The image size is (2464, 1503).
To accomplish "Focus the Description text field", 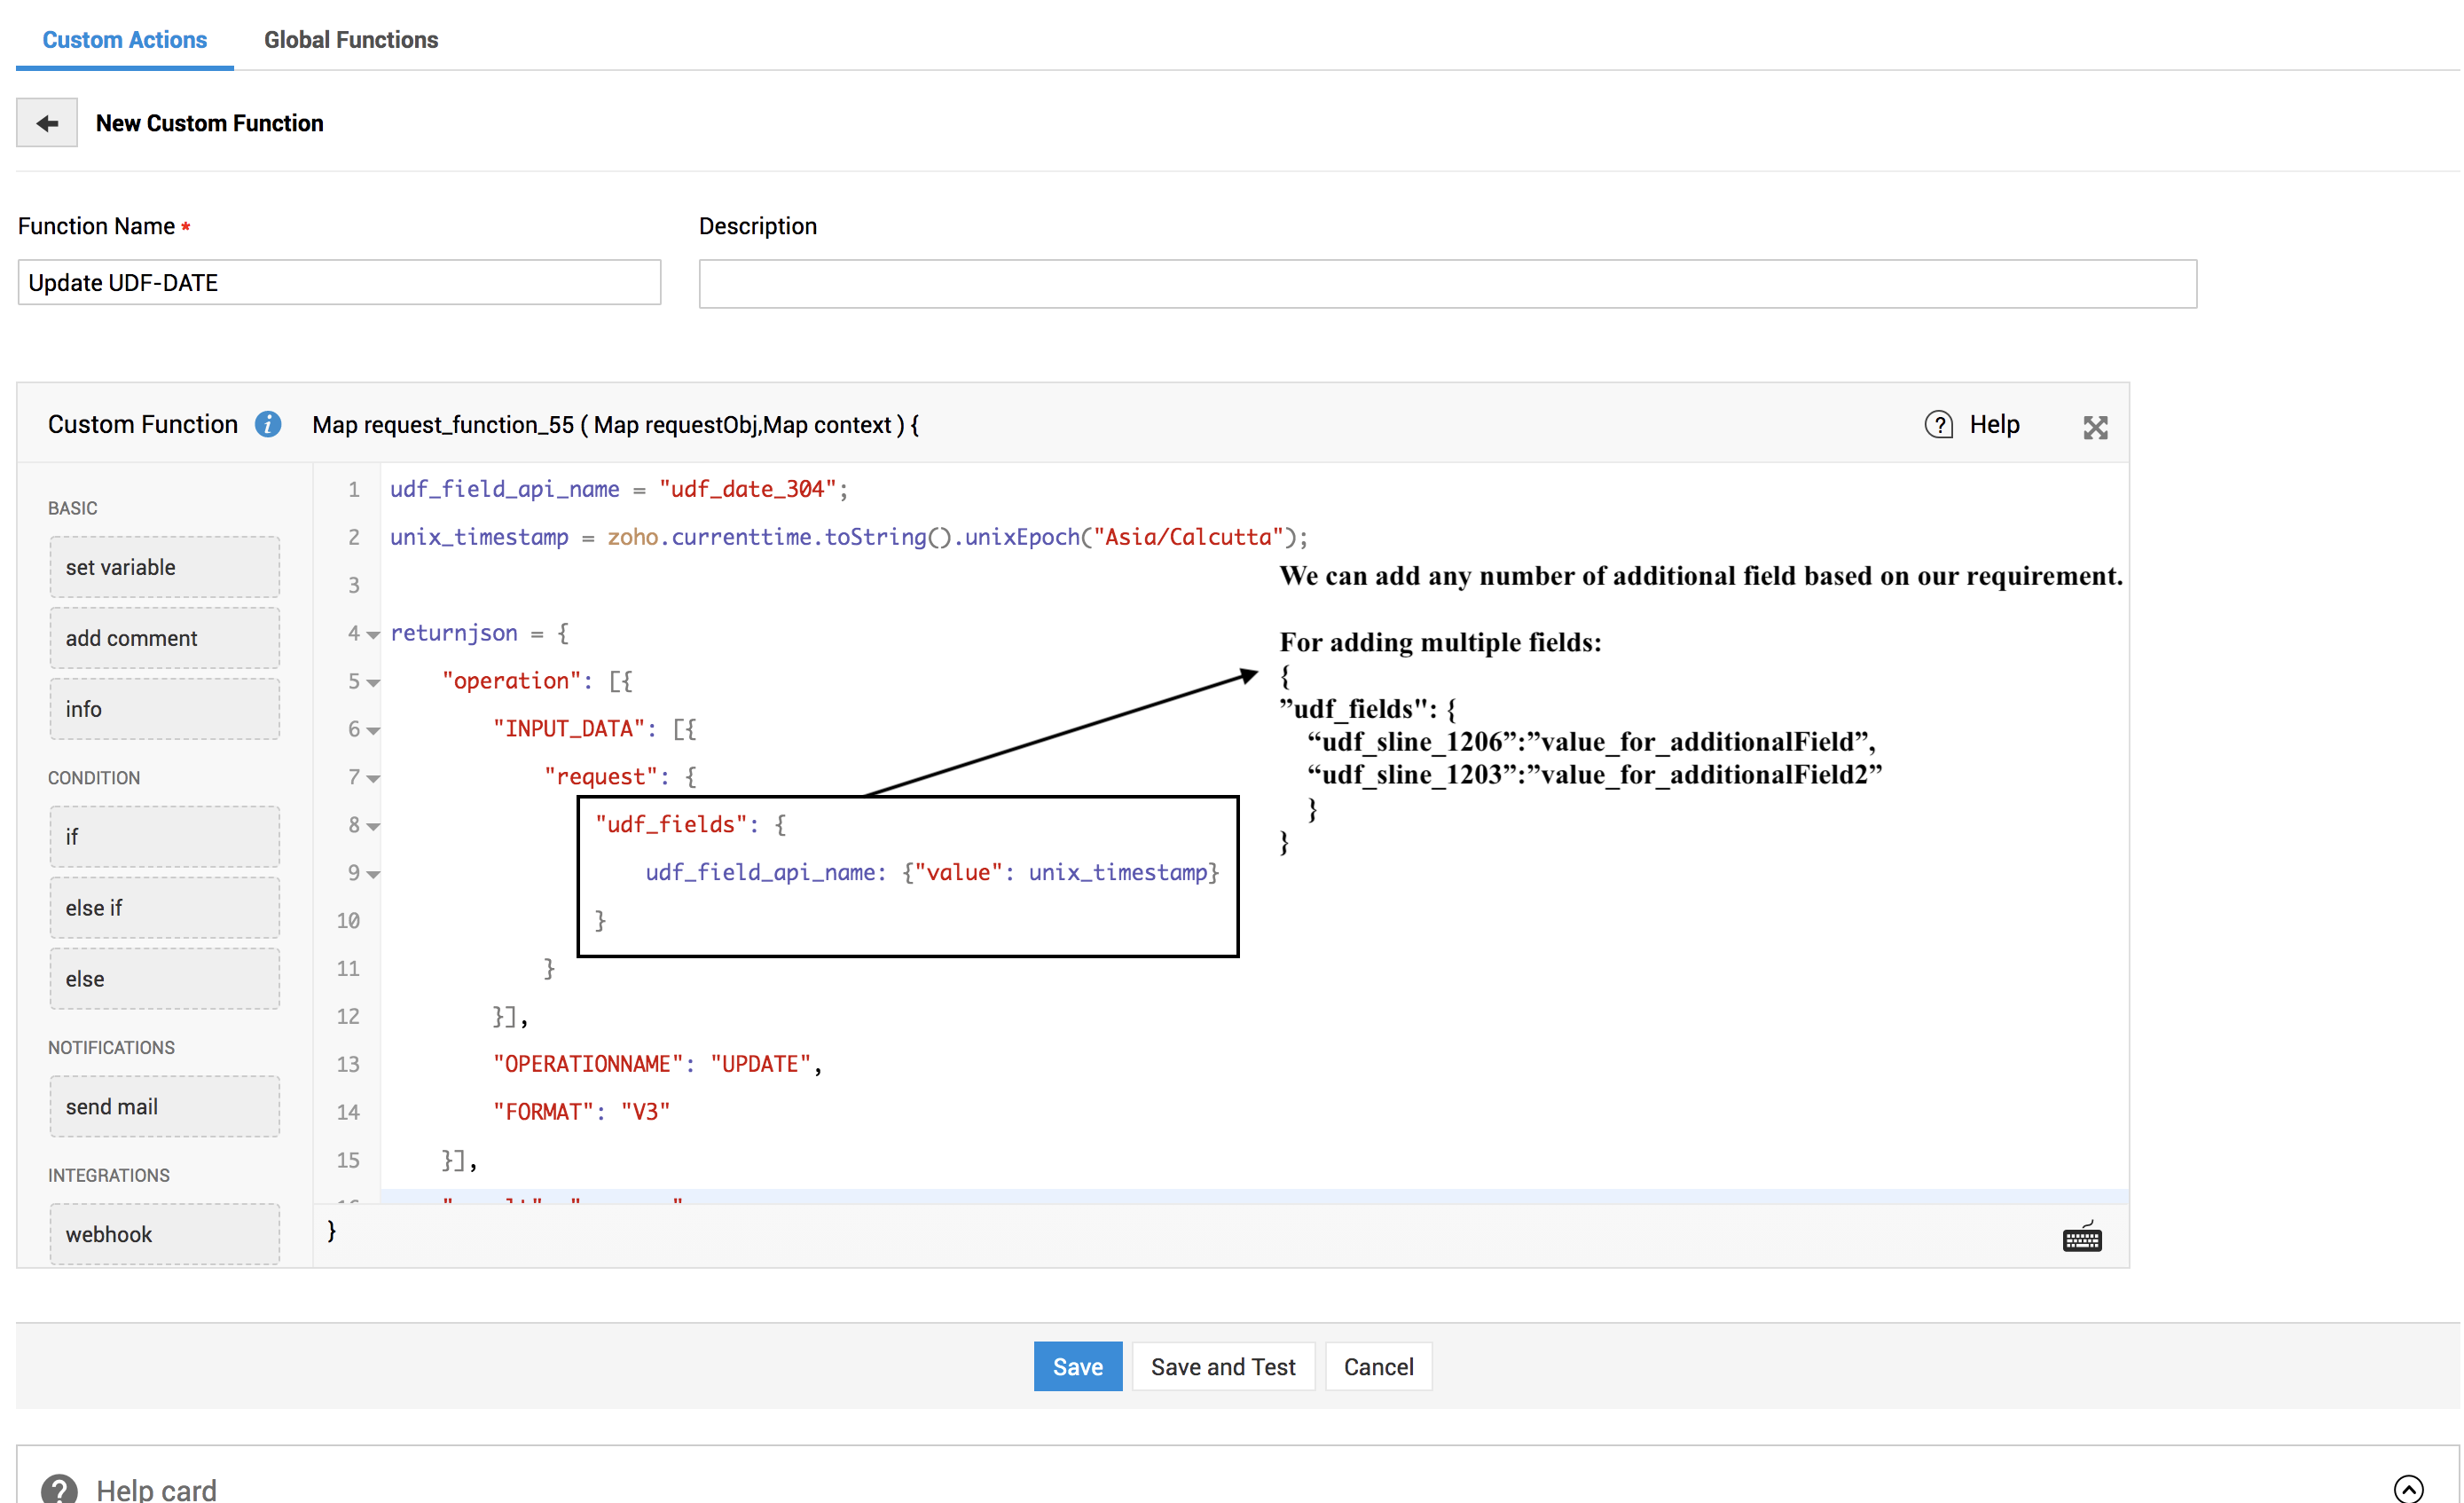I will click(1447, 284).
